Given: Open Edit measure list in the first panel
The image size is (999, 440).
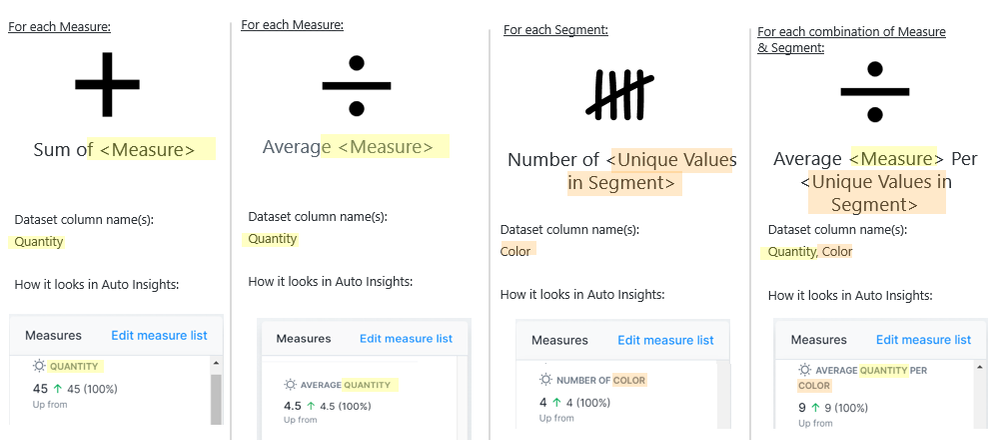Looking at the screenshot, I should pos(159,336).
